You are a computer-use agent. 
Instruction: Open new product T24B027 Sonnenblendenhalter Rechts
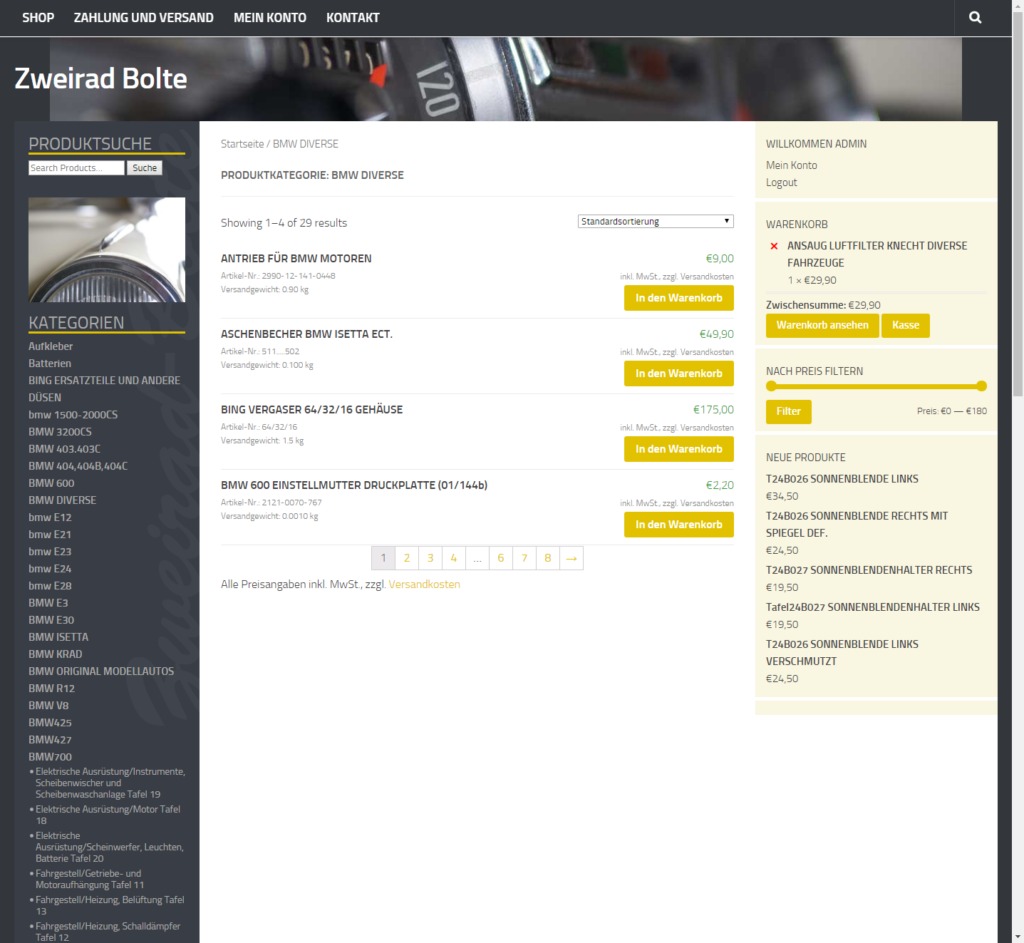click(869, 570)
